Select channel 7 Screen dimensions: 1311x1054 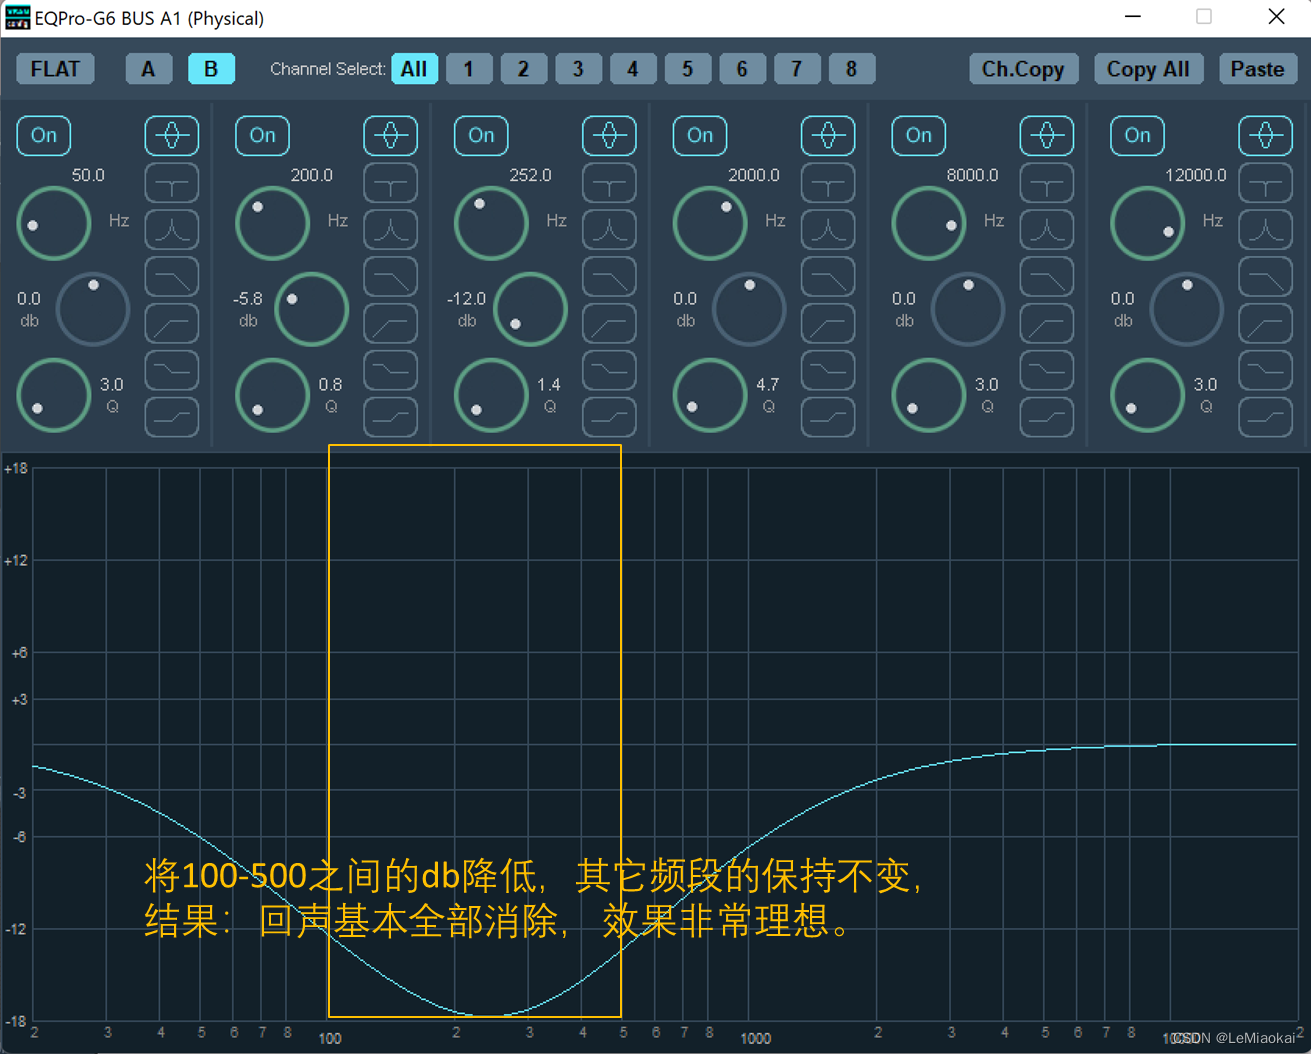point(796,69)
